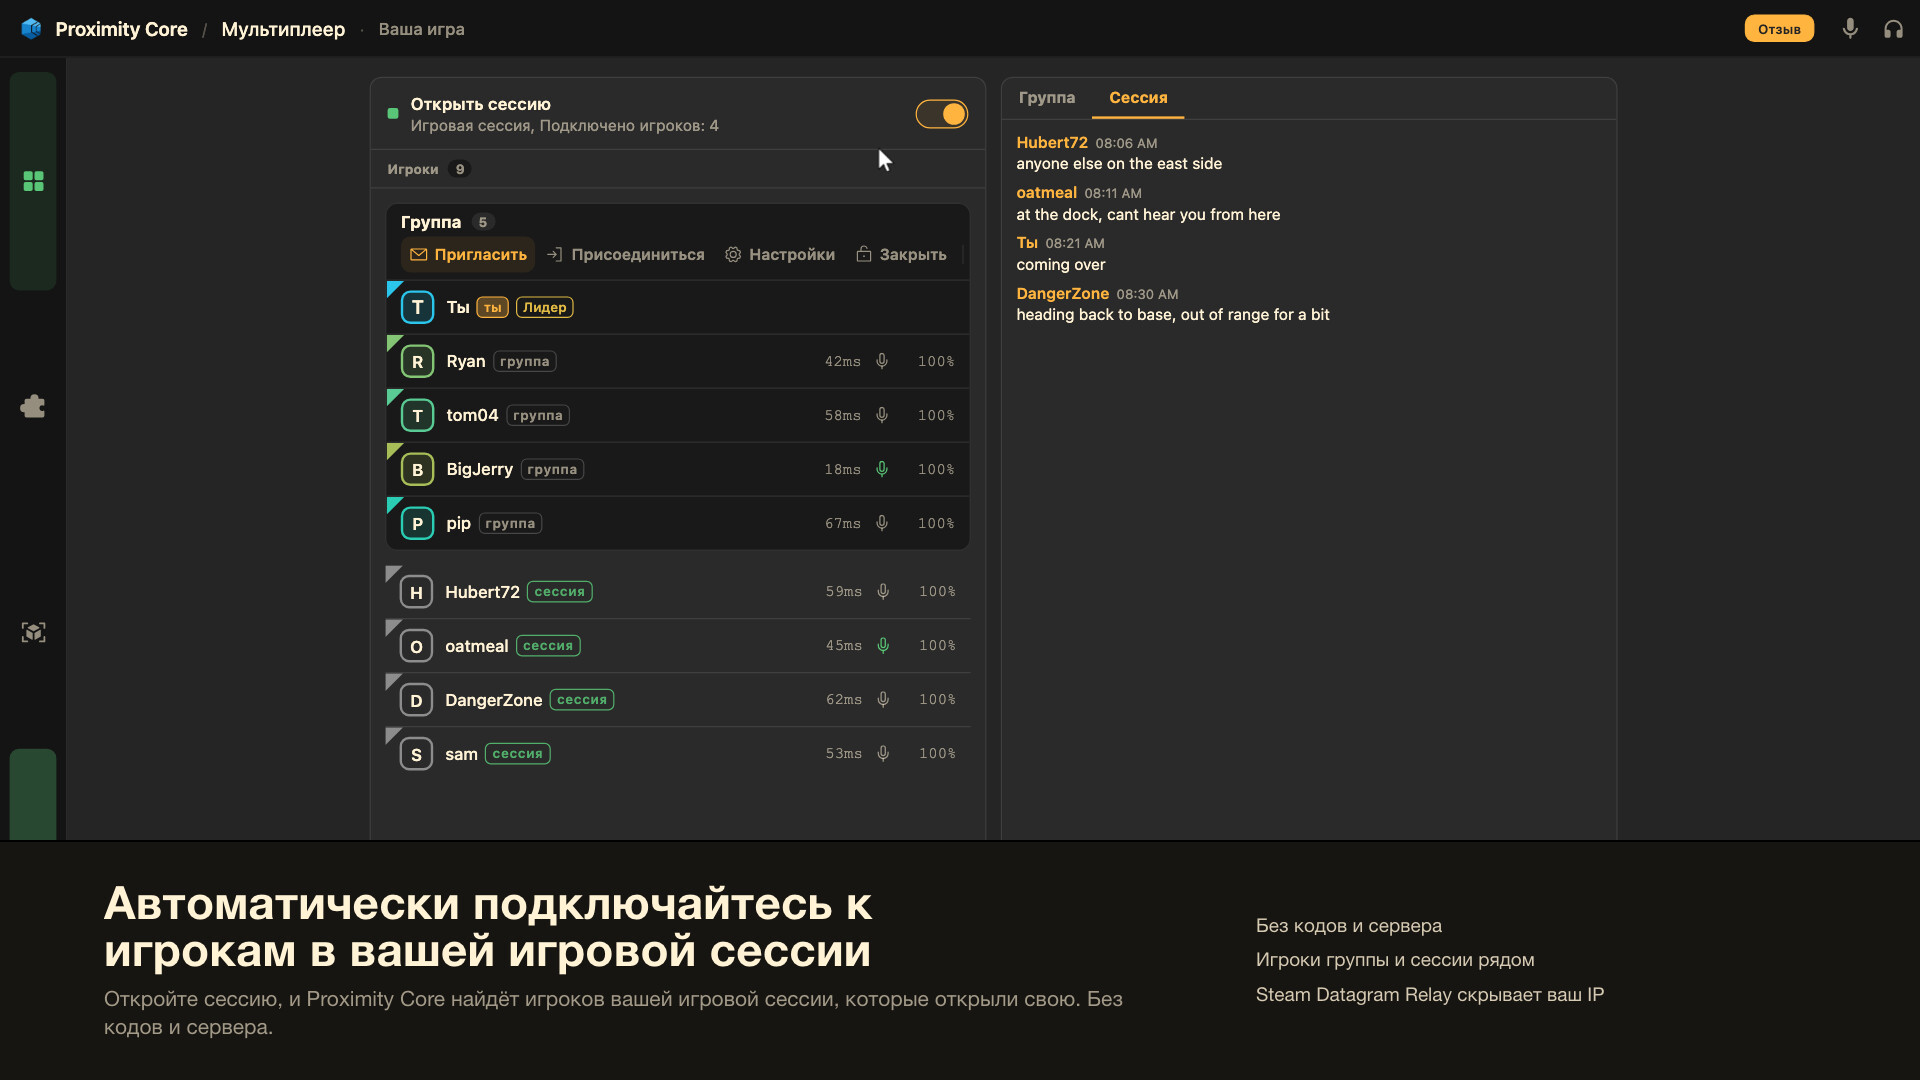Screen dimensions: 1920x1080
Task: Click the Лидер badge
Action: tap(544, 307)
